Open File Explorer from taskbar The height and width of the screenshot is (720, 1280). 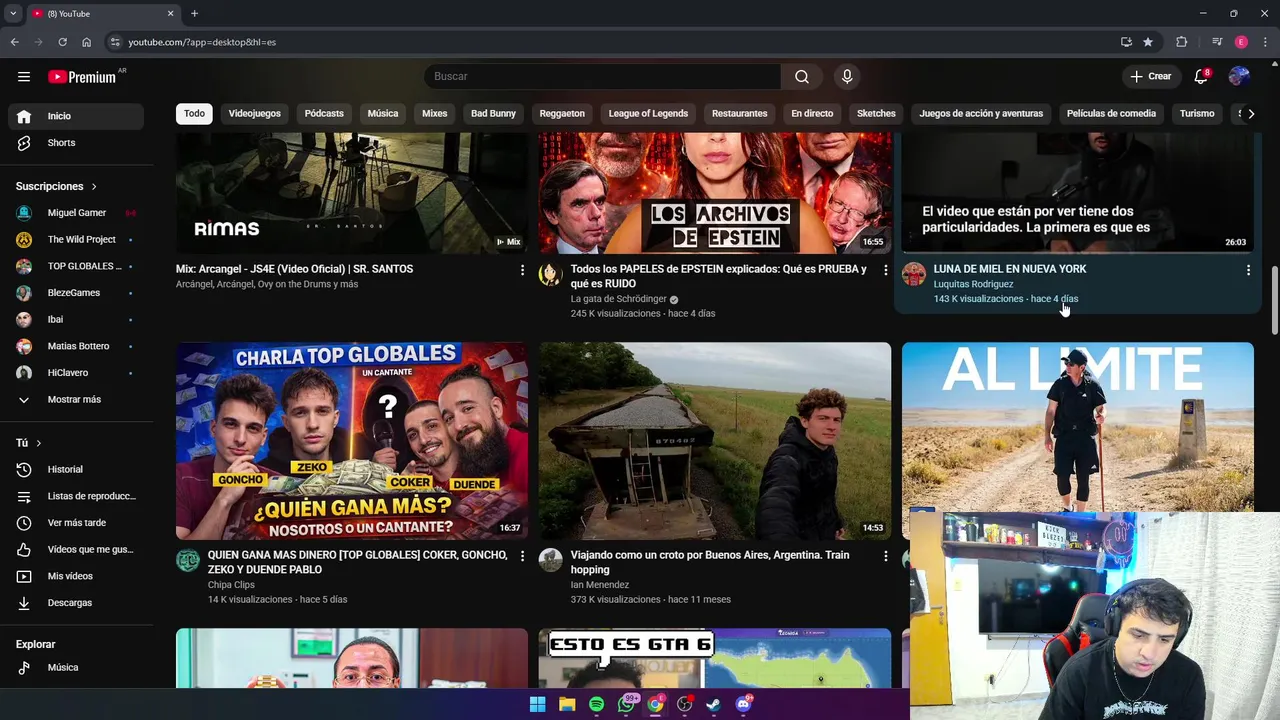(x=567, y=704)
